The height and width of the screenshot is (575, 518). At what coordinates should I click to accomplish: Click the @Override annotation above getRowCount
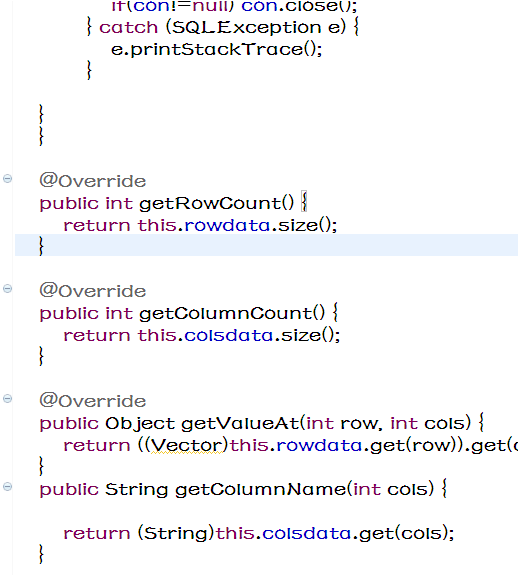pos(93,181)
